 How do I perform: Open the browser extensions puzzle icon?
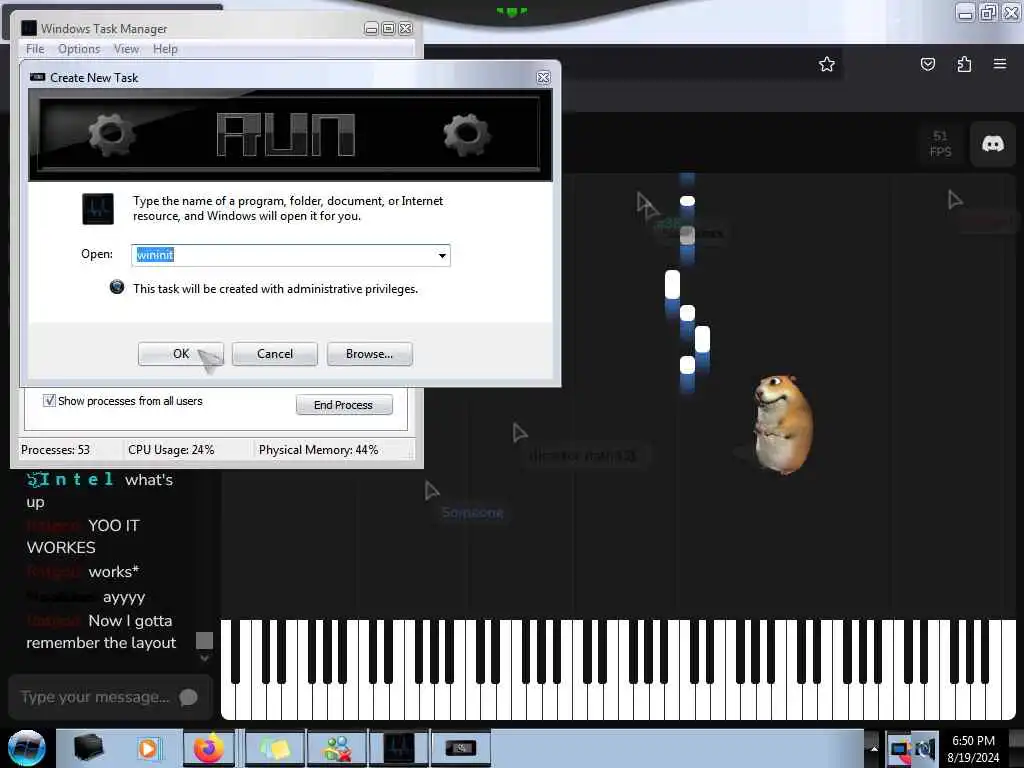pyautogui.click(x=964, y=64)
